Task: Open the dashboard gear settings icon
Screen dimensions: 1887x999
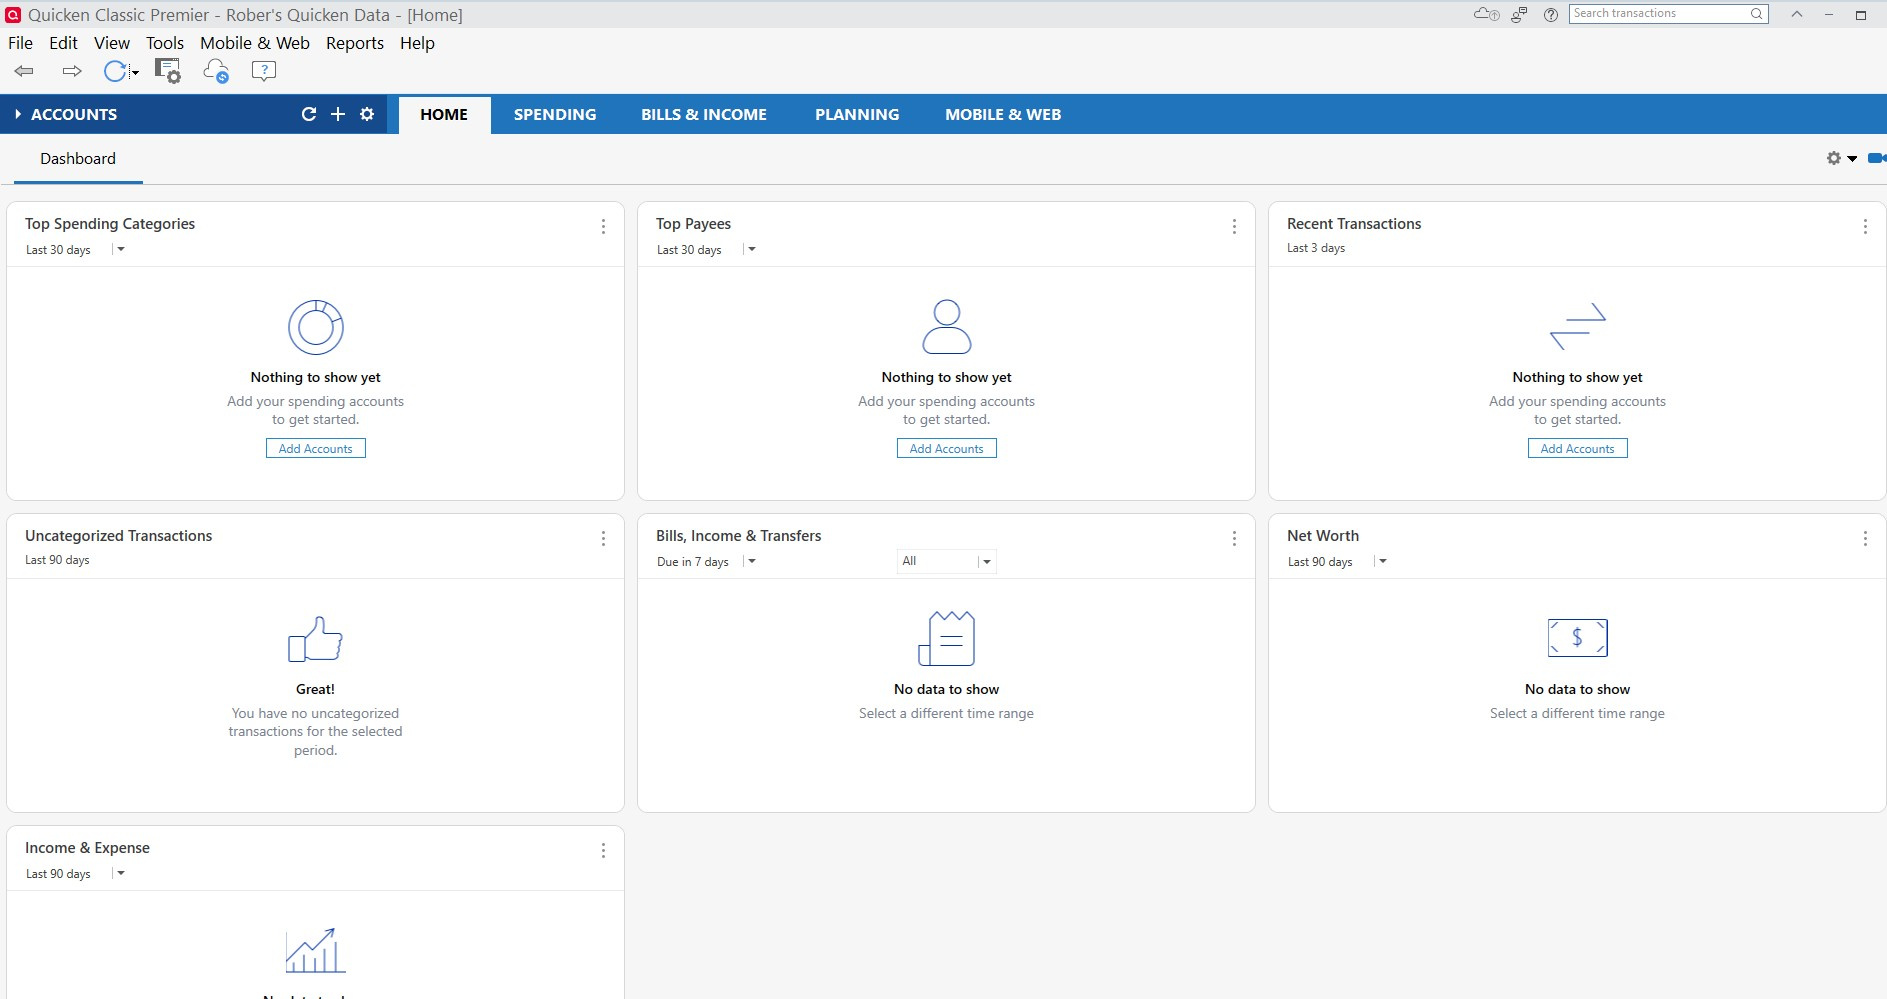Action: pos(1834,158)
